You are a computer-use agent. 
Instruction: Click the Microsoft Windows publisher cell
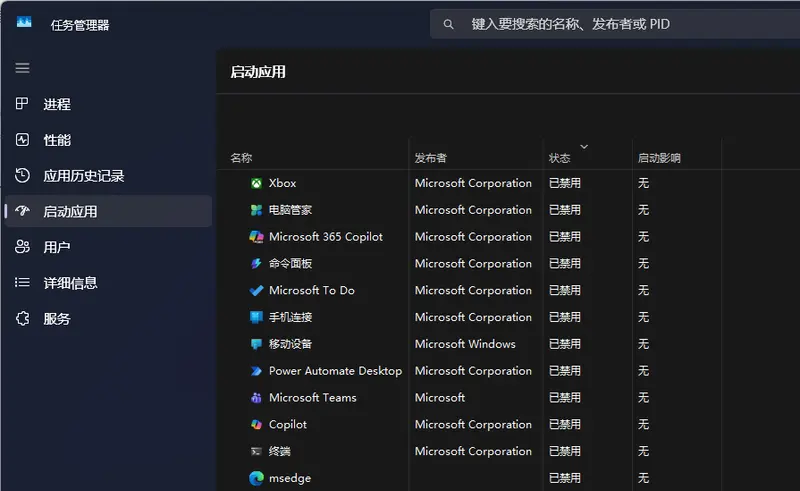pos(465,344)
